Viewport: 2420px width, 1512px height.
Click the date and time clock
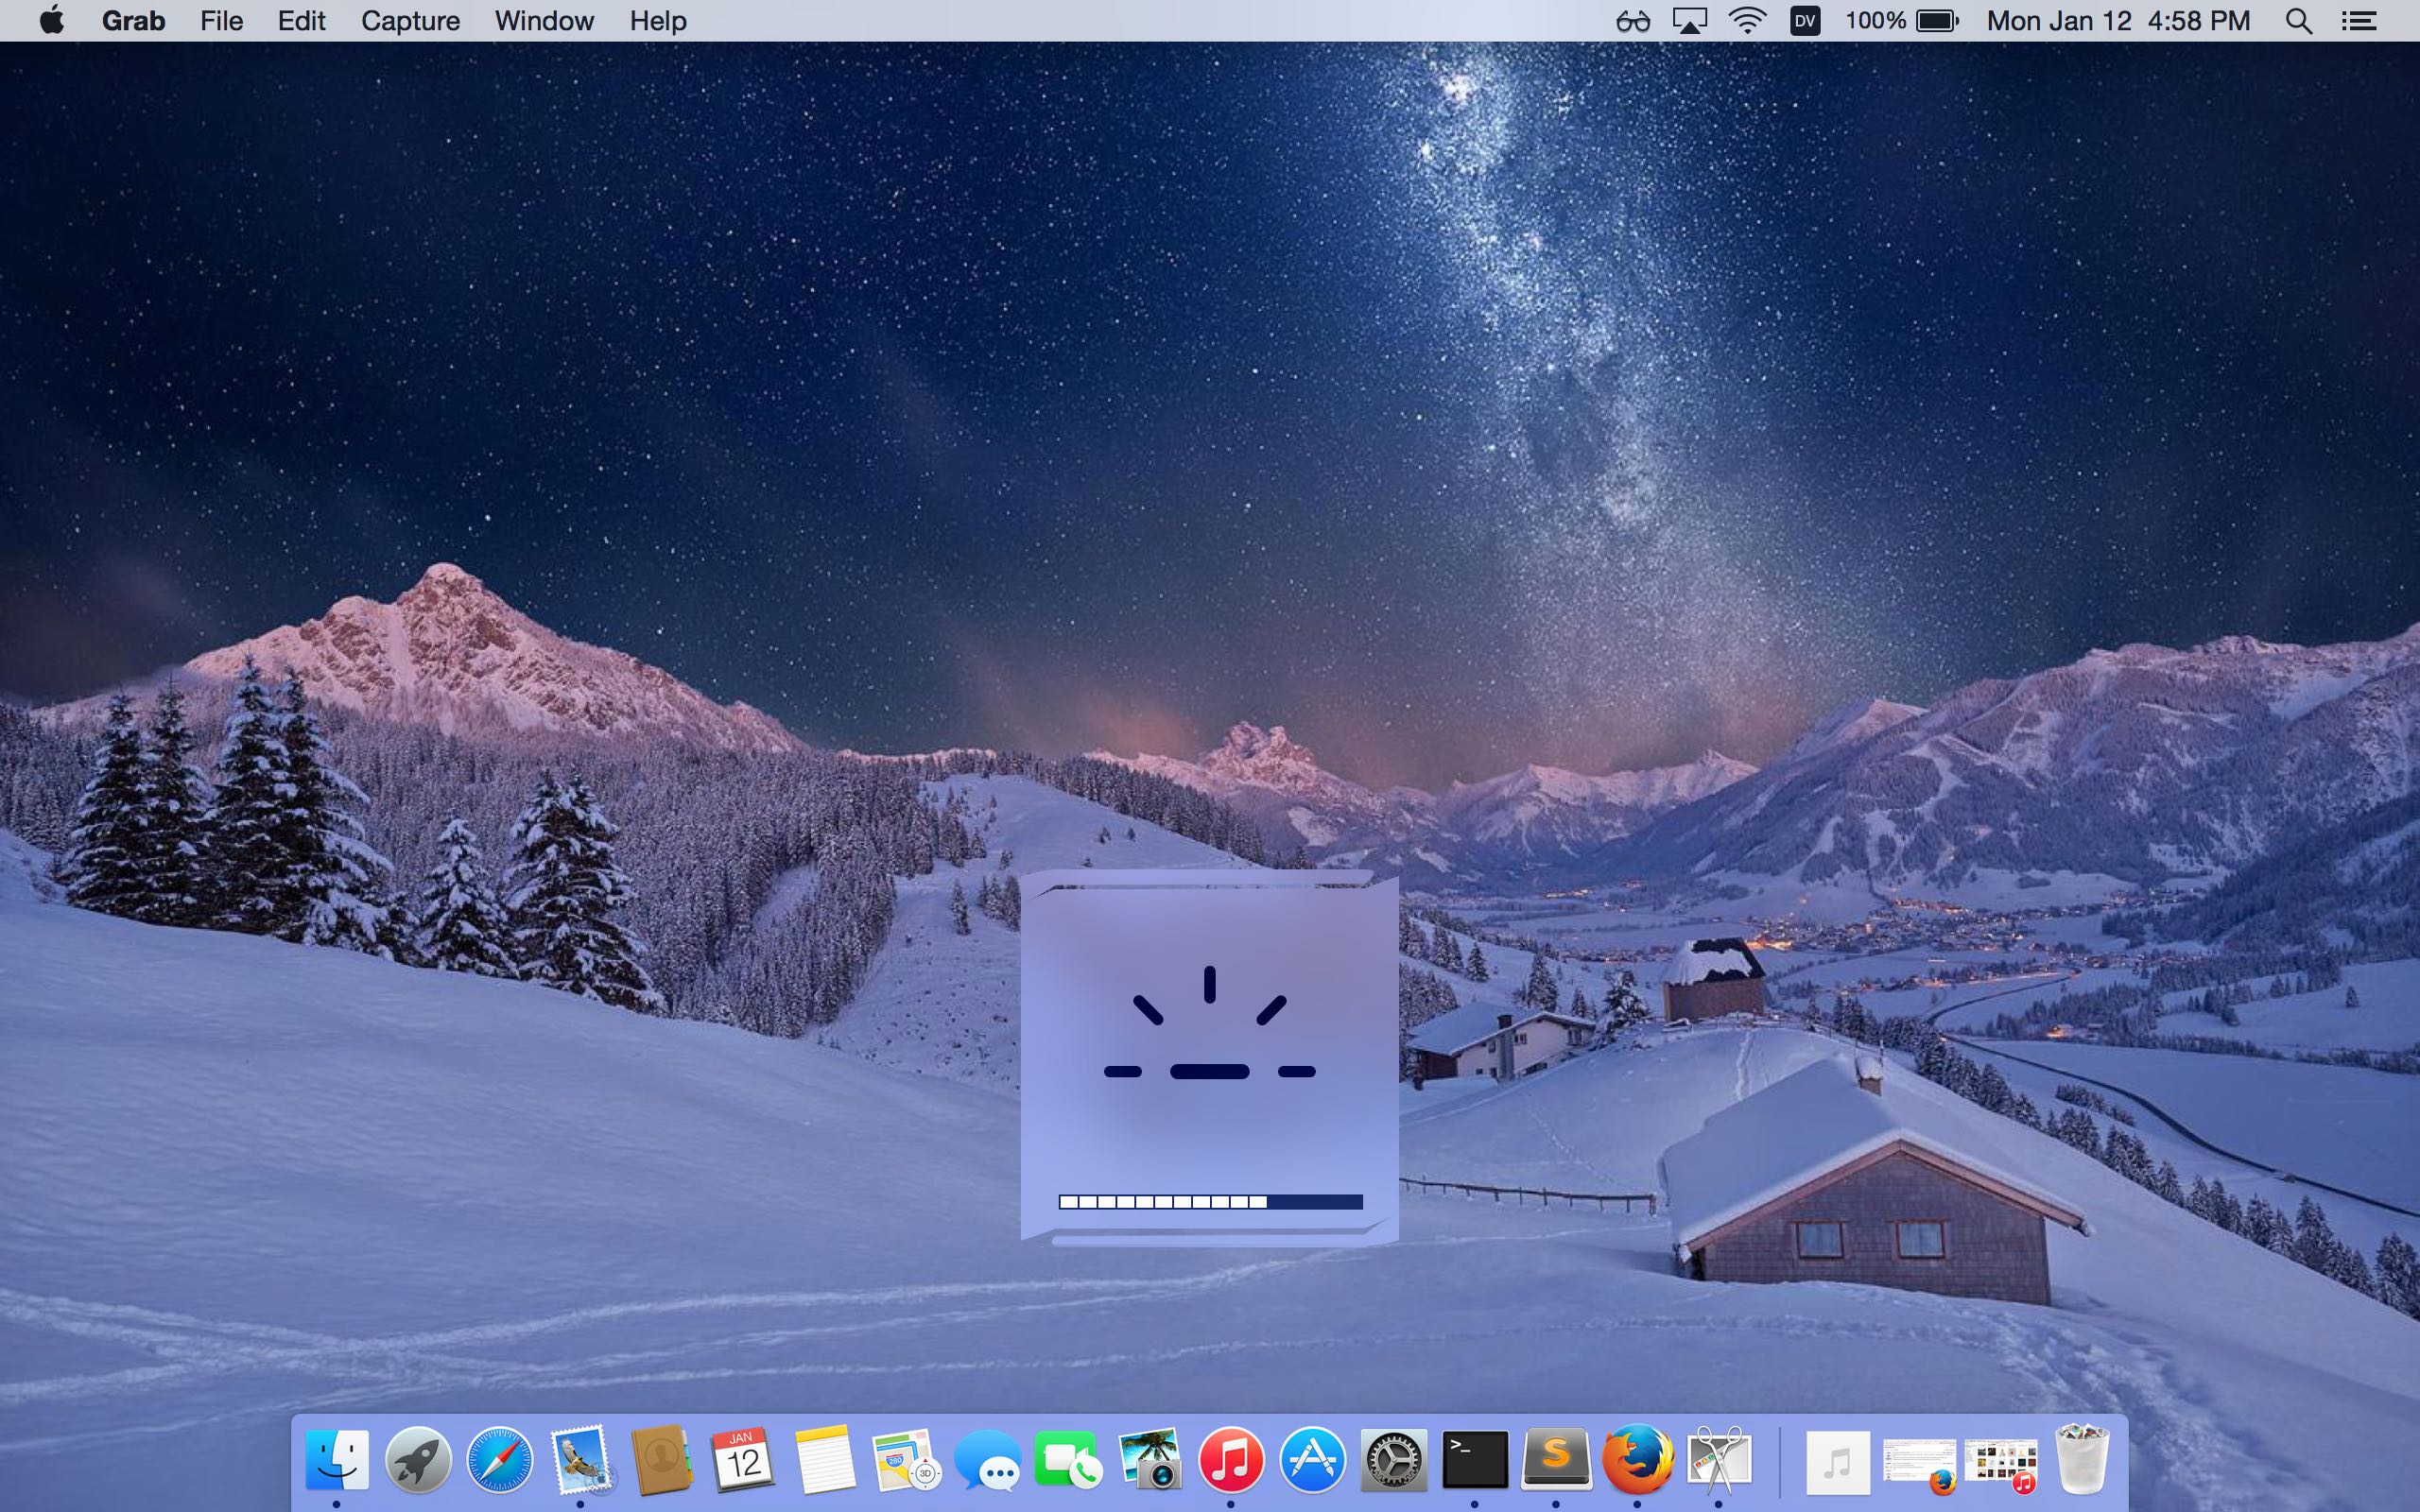(2117, 21)
